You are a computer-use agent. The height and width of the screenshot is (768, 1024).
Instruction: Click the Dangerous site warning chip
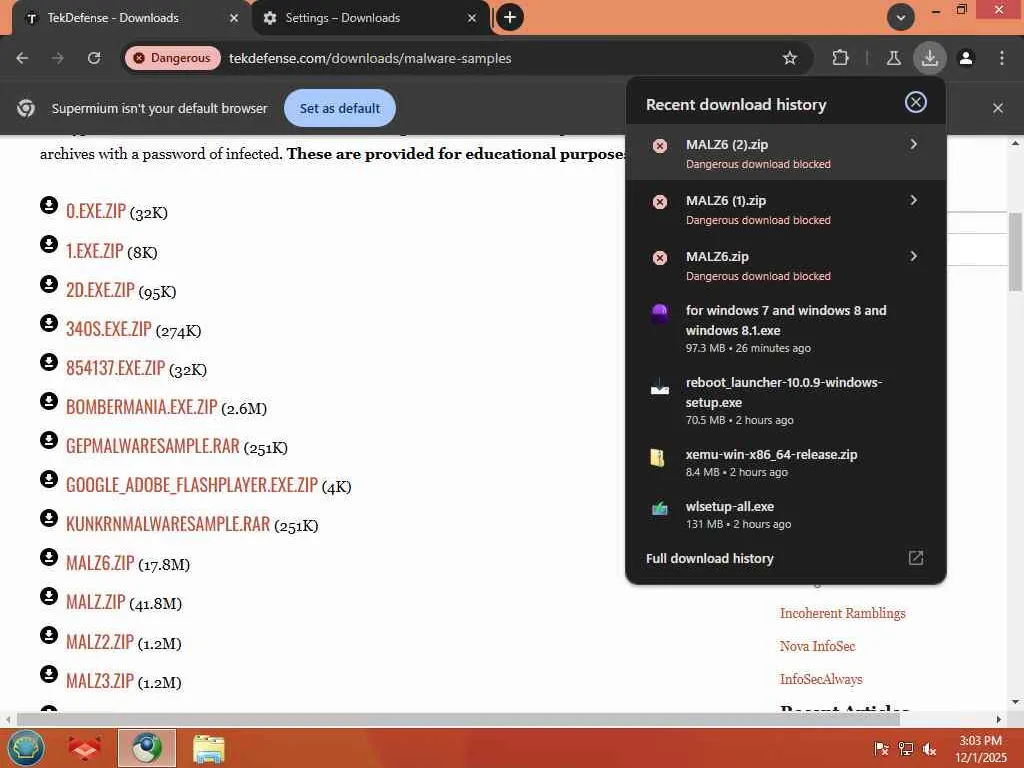(x=173, y=58)
